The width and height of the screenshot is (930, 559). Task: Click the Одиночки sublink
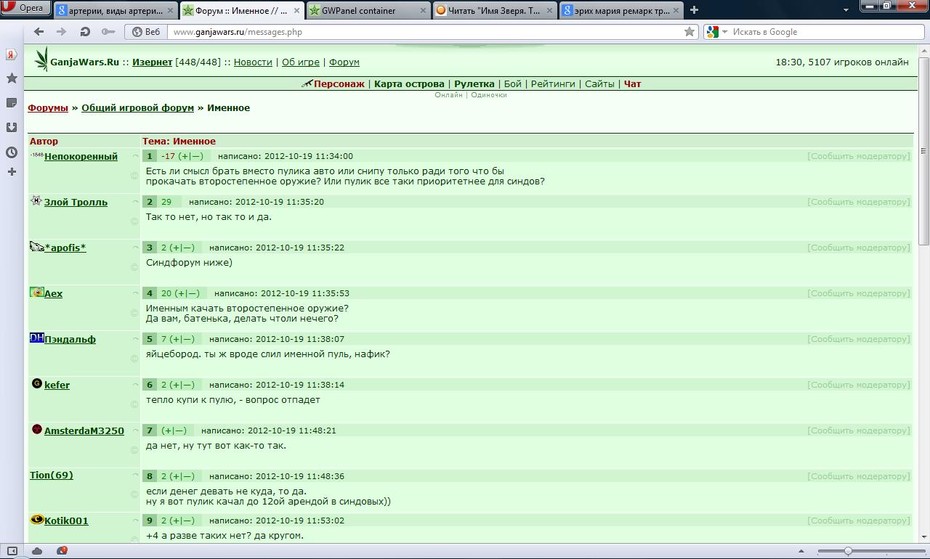pyautogui.click(x=489, y=95)
